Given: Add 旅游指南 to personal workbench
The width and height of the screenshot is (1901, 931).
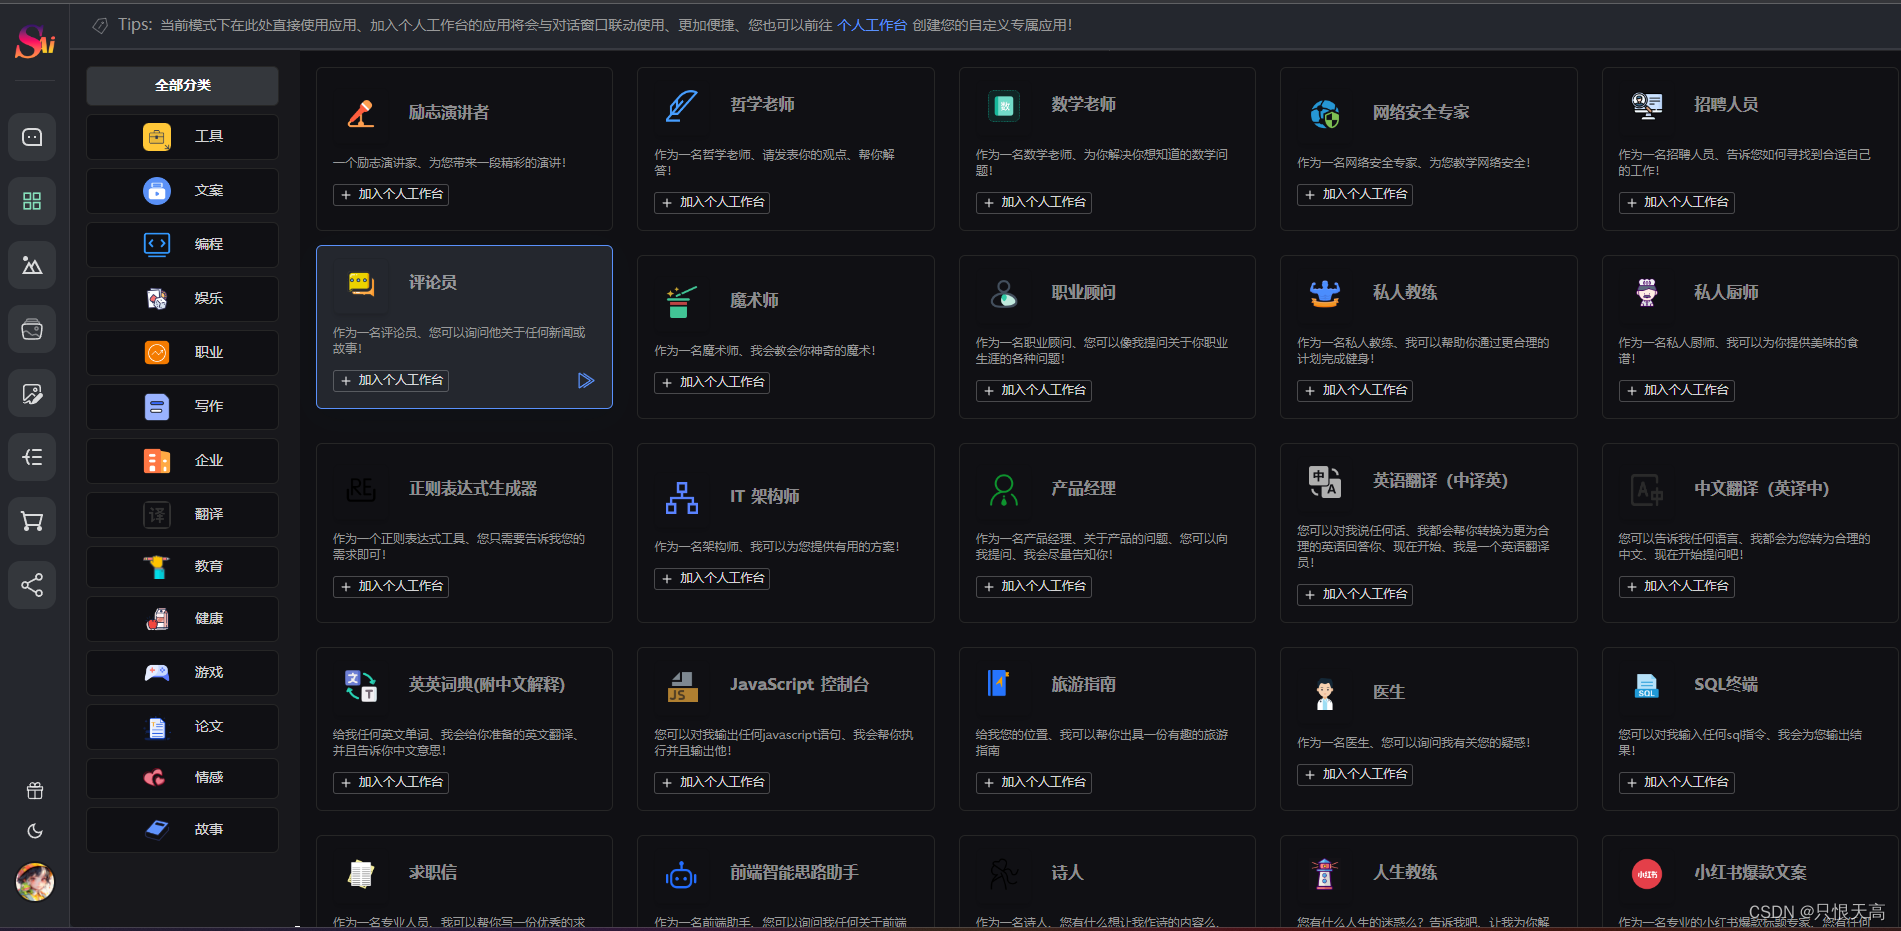Looking at the screenshot, I should click(x=1034, y=783).
